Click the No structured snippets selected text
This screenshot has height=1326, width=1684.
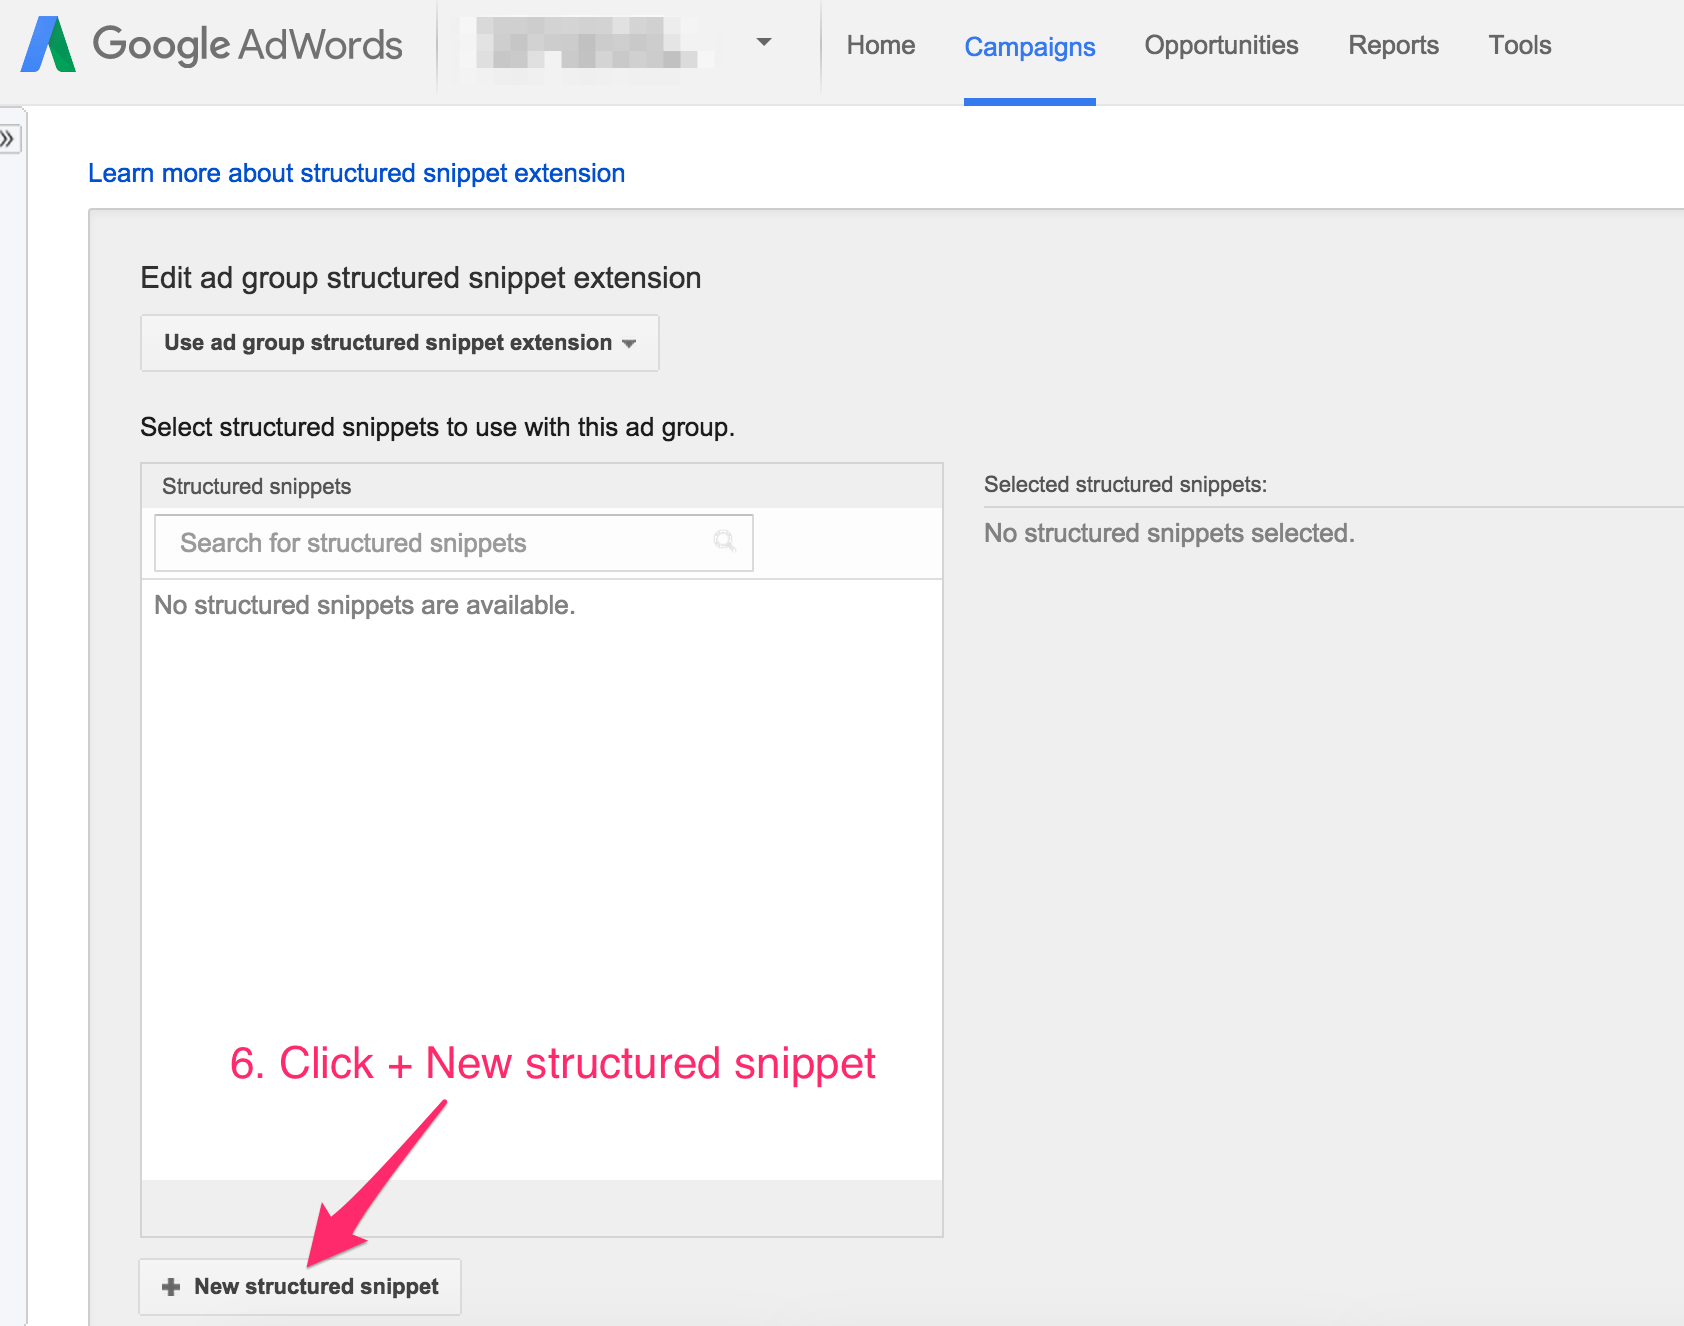(1169, 533)
